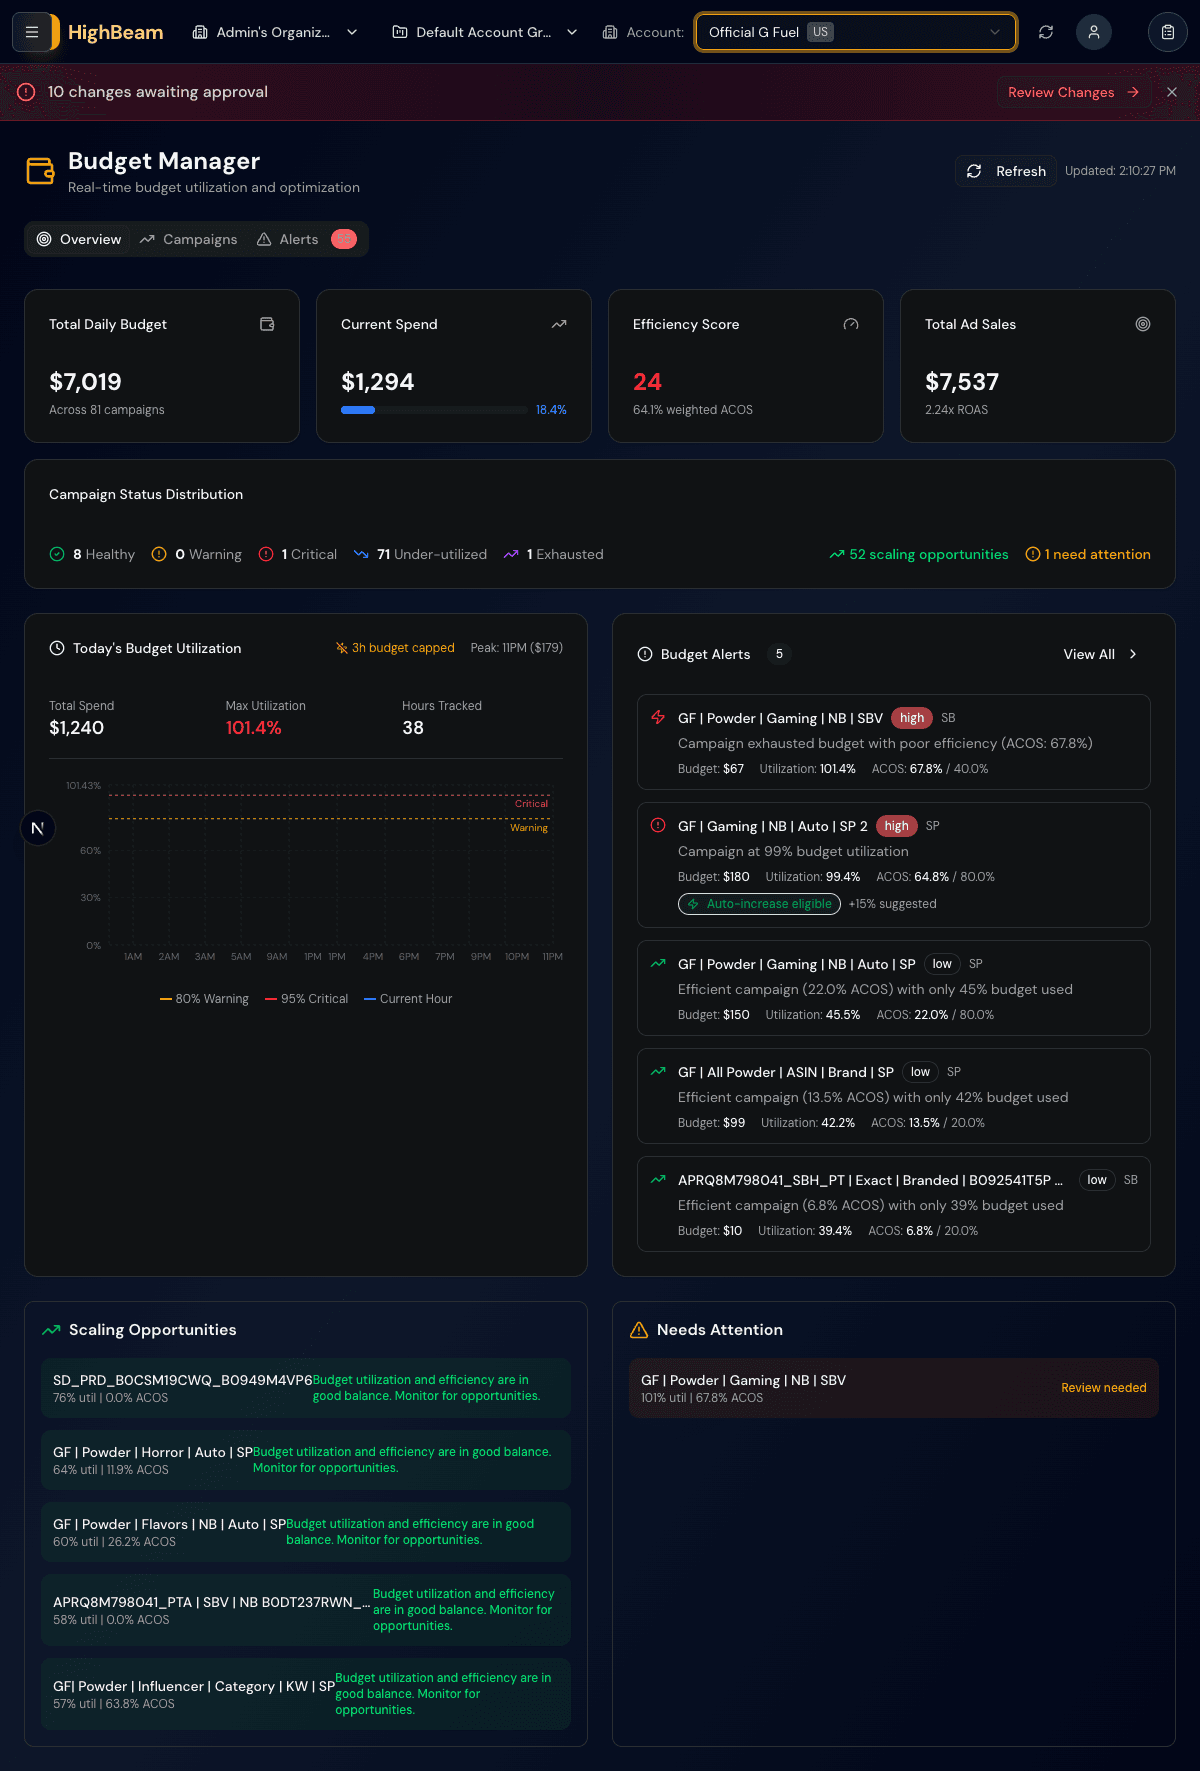Screen dimensions: 1200x1771
Task: Click Review needed on GF Powder Gaming SBV
Action: (1104, 1388)
